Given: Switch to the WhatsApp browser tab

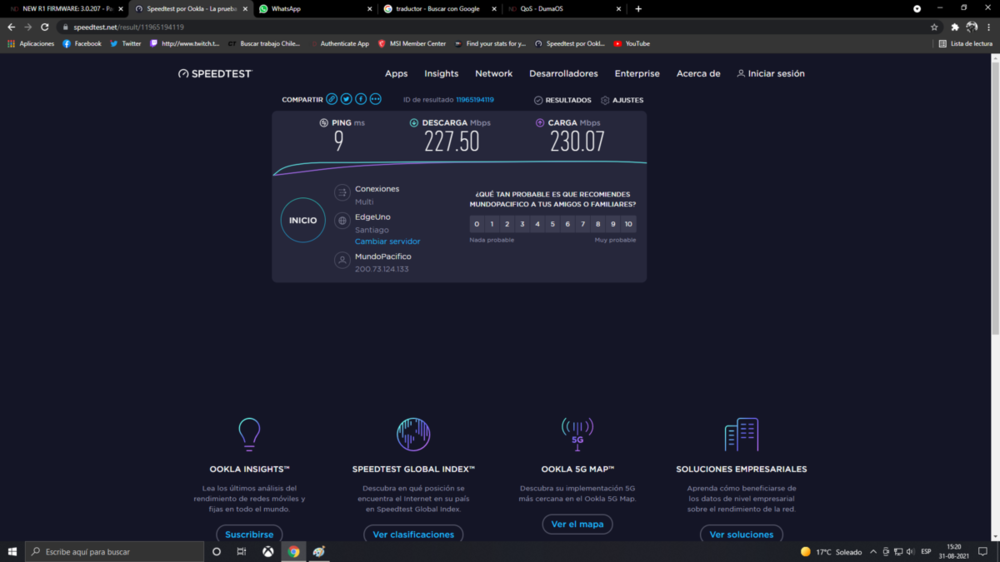Looking at the screenshot, I should 315,9.
